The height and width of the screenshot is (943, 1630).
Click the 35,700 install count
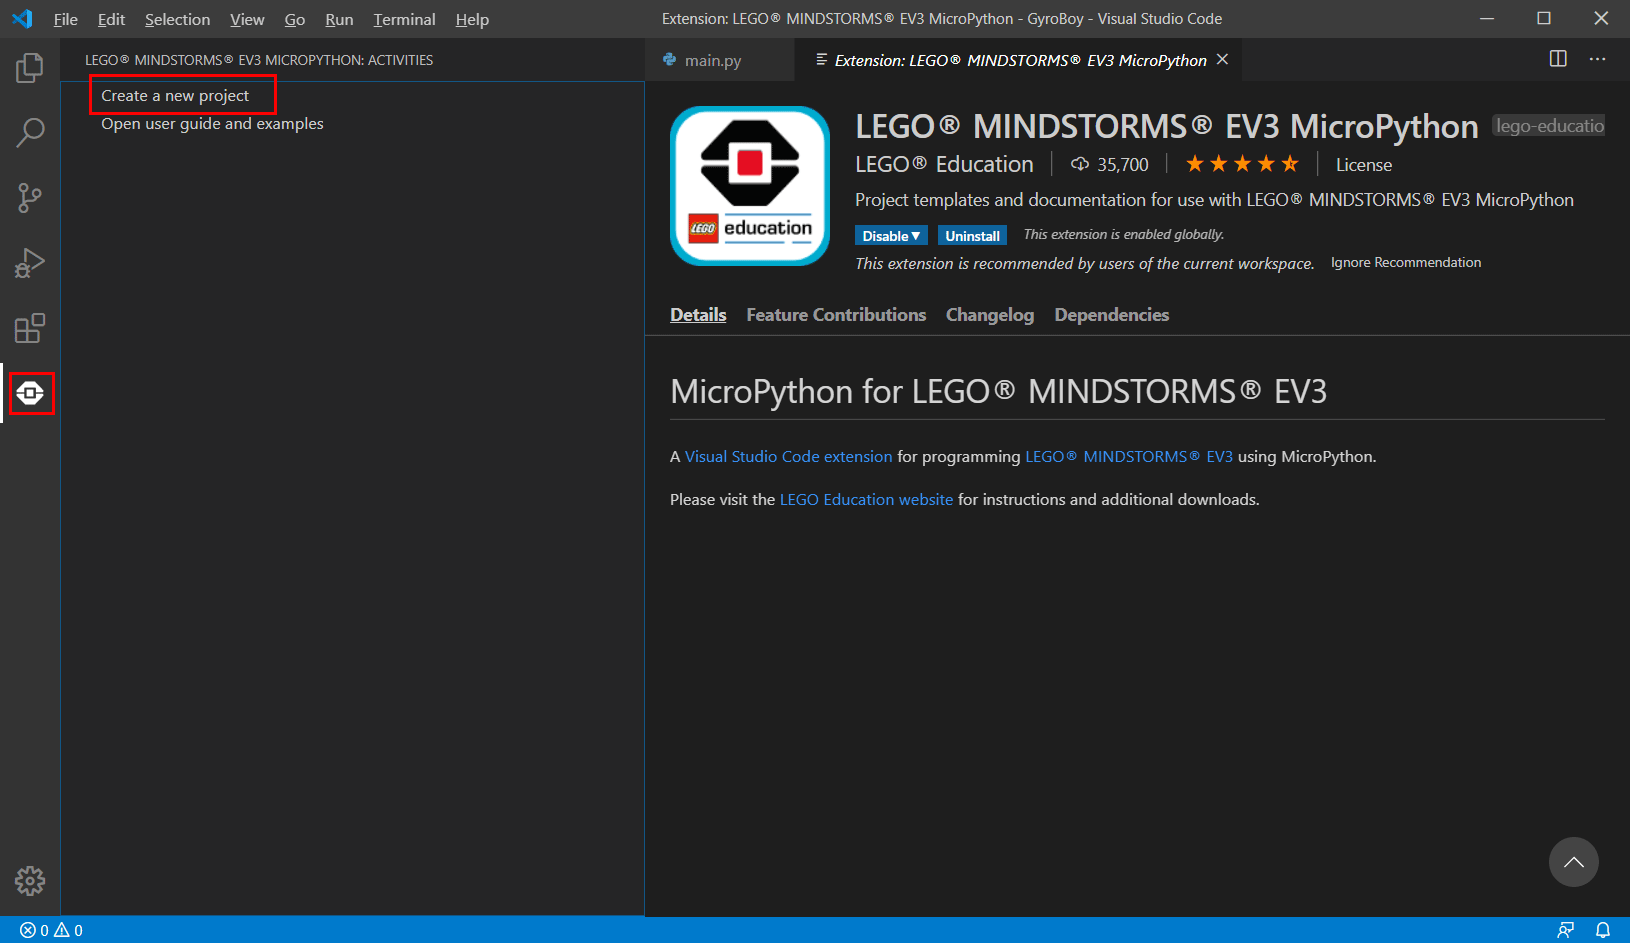(x=1110, y=164)
